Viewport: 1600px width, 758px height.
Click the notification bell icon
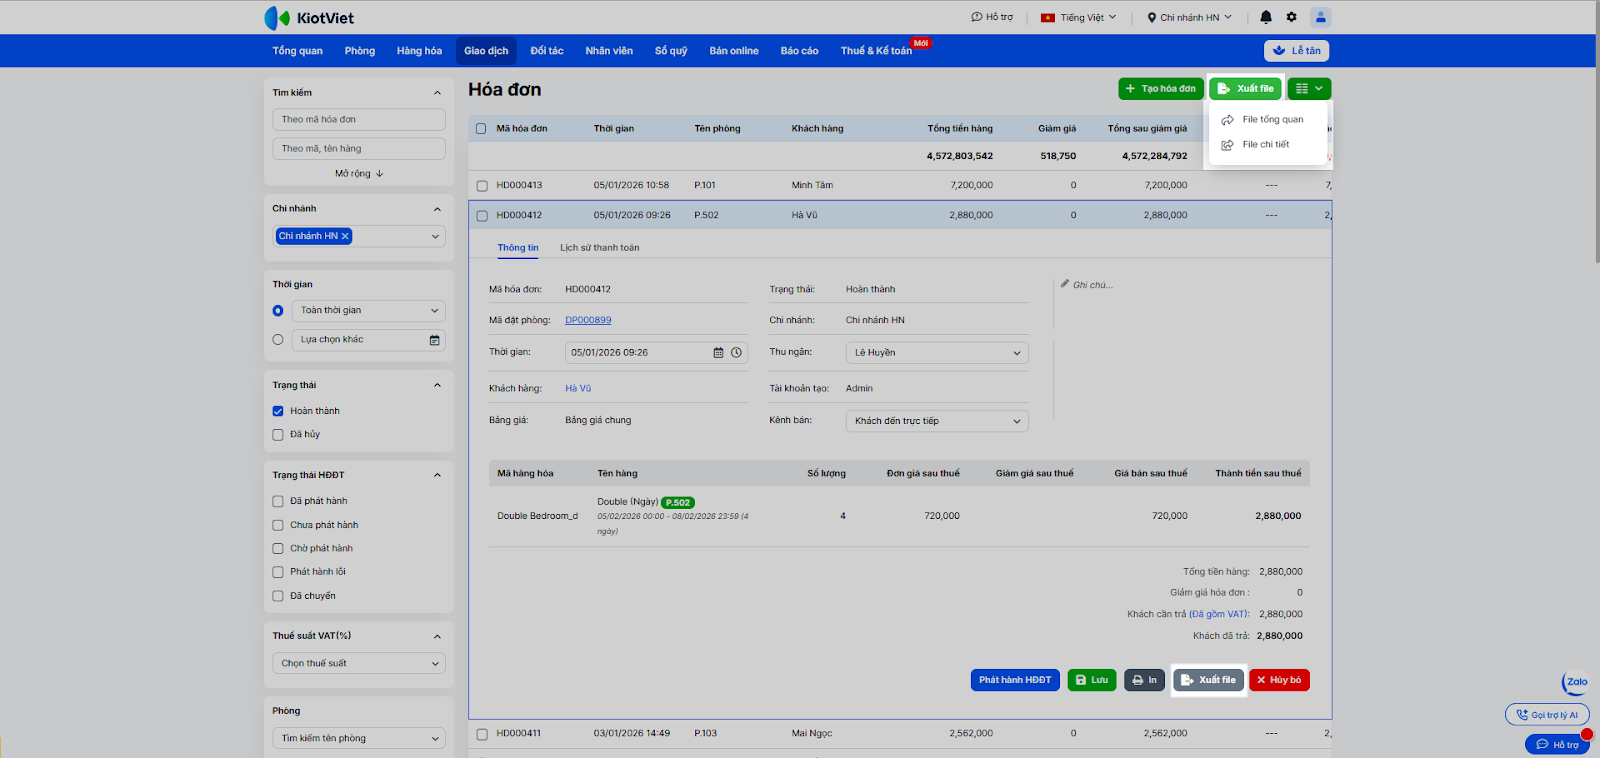[1266, 17]
